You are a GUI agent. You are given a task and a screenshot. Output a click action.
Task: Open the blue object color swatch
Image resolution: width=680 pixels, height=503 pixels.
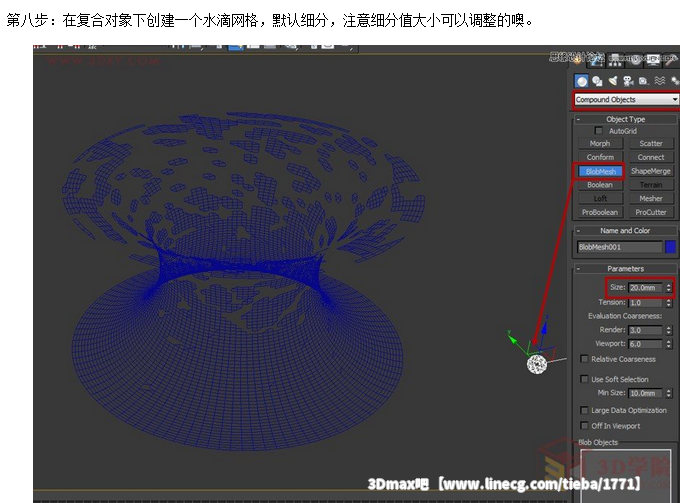coord(670,247)
